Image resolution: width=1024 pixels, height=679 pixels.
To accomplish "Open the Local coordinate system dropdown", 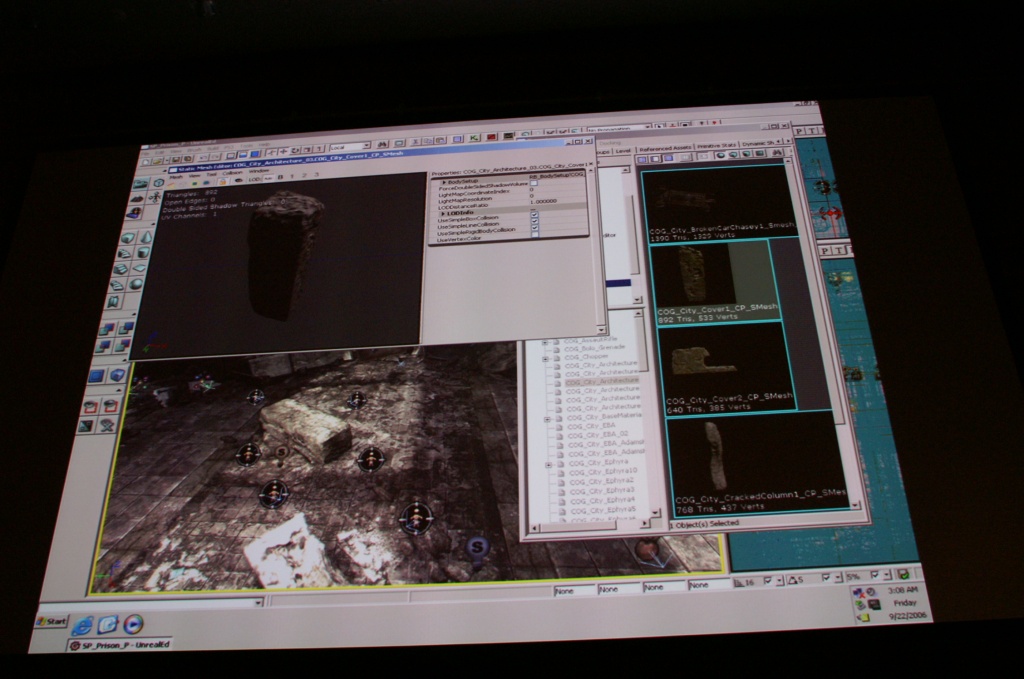I will 351,146.
